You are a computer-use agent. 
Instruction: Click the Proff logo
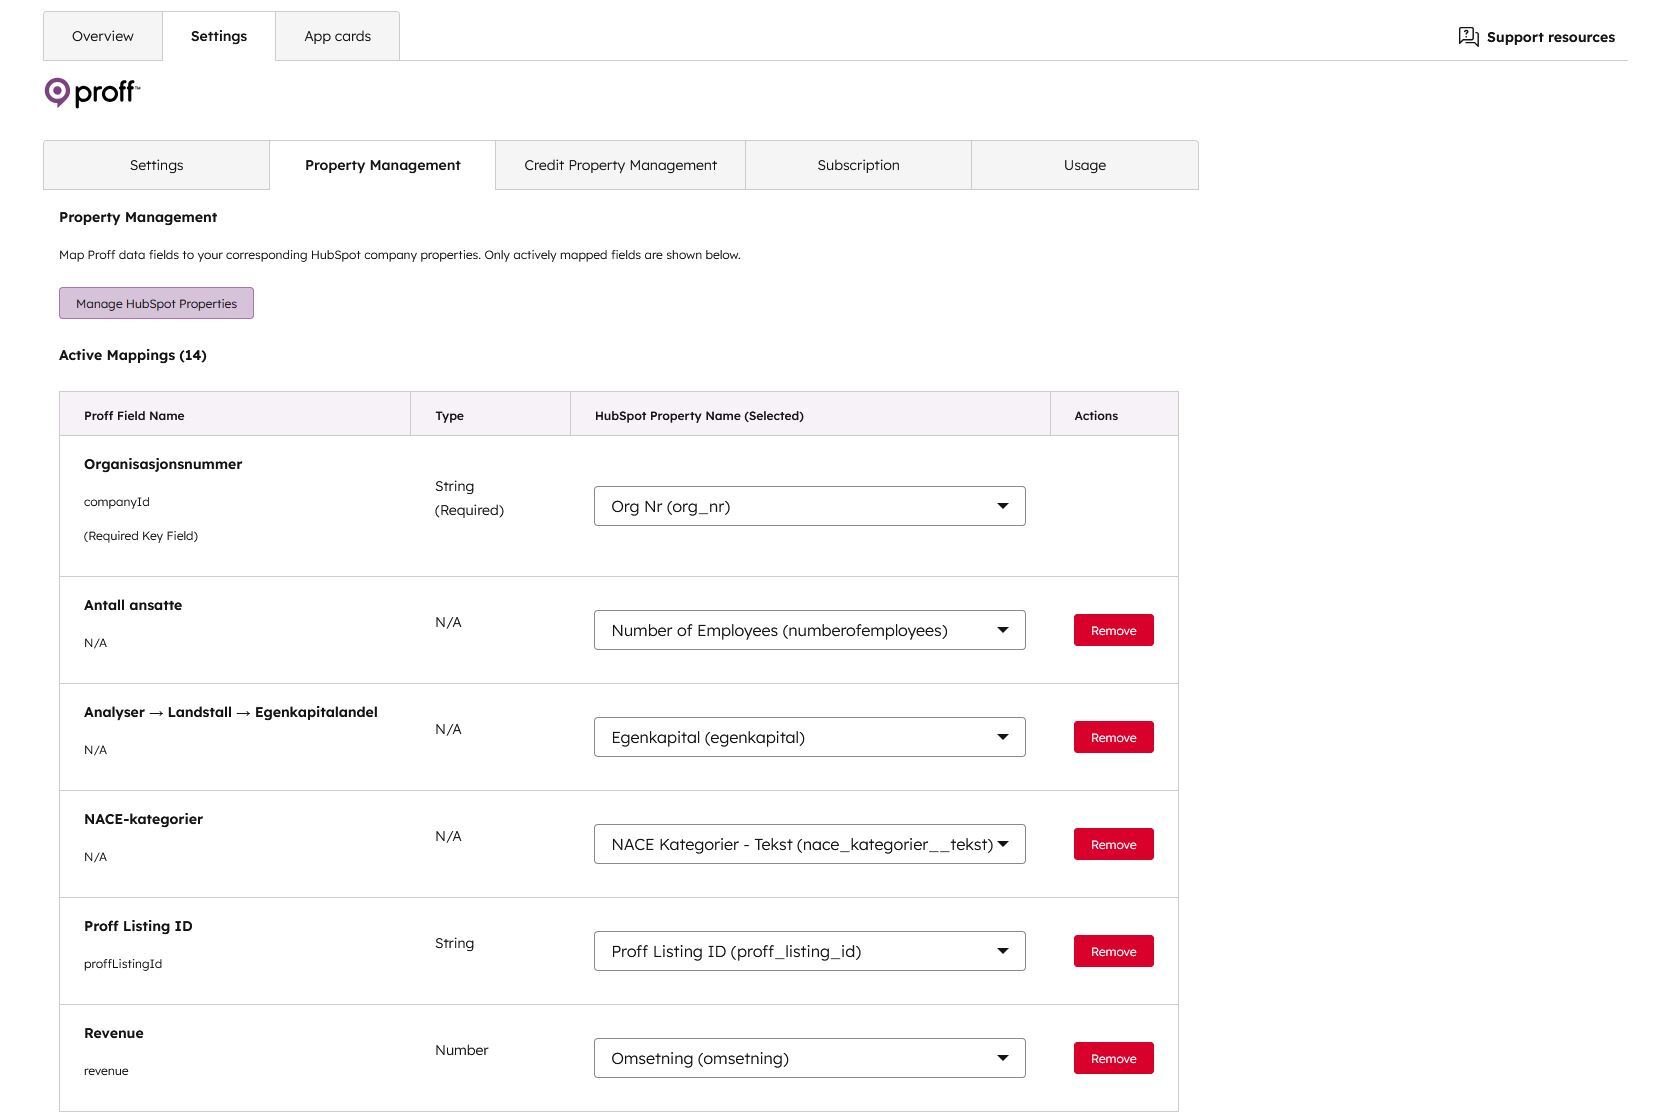coord(92,93)
